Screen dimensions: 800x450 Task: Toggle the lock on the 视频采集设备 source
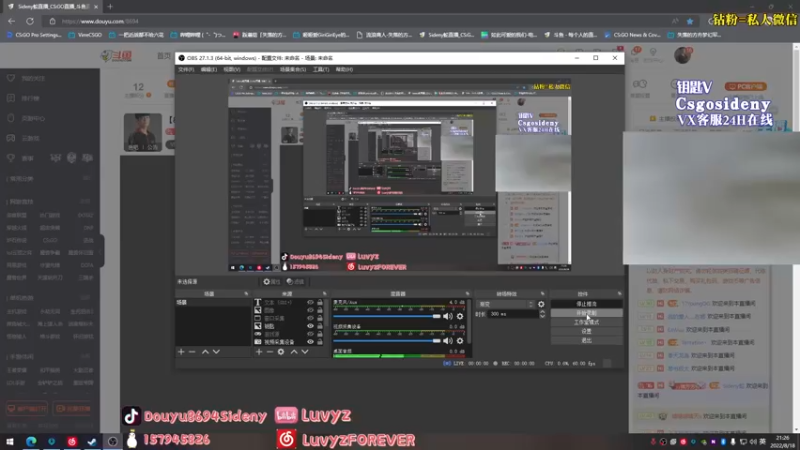point(320,342)
